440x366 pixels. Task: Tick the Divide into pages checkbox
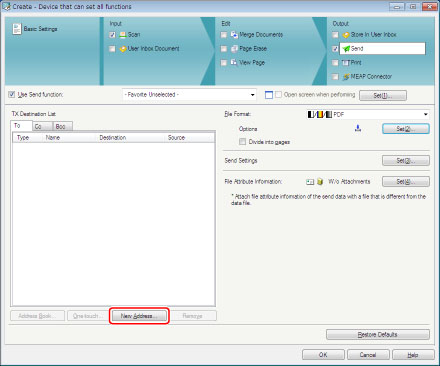pos(242,142)
